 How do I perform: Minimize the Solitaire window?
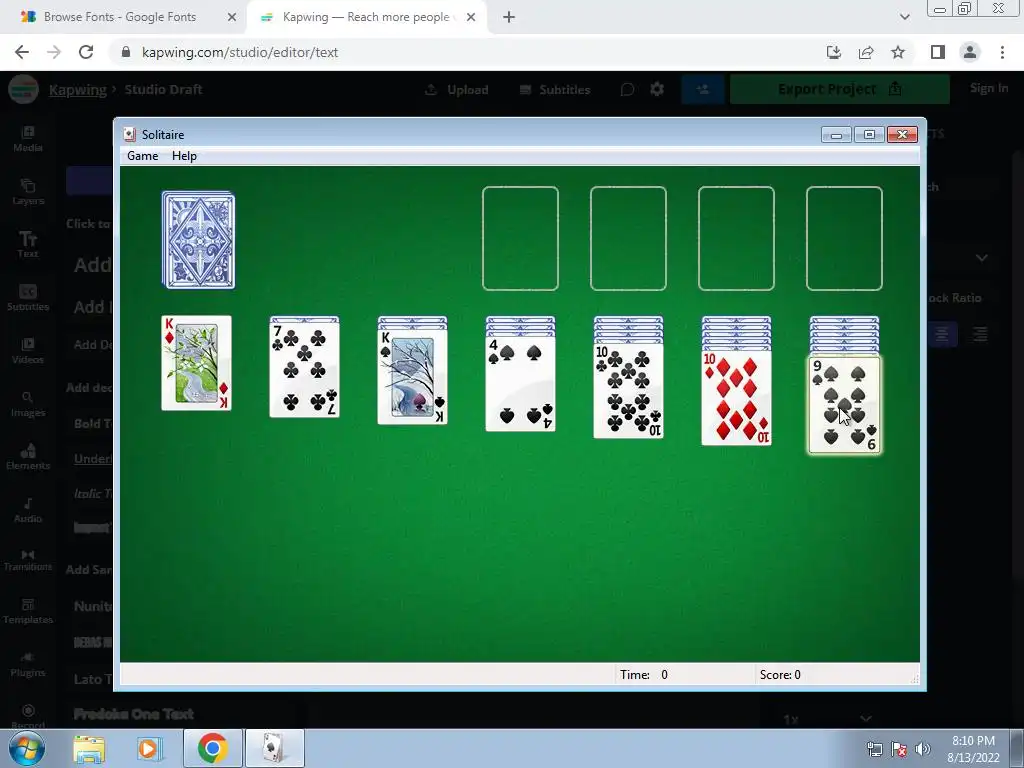point(836,135)
